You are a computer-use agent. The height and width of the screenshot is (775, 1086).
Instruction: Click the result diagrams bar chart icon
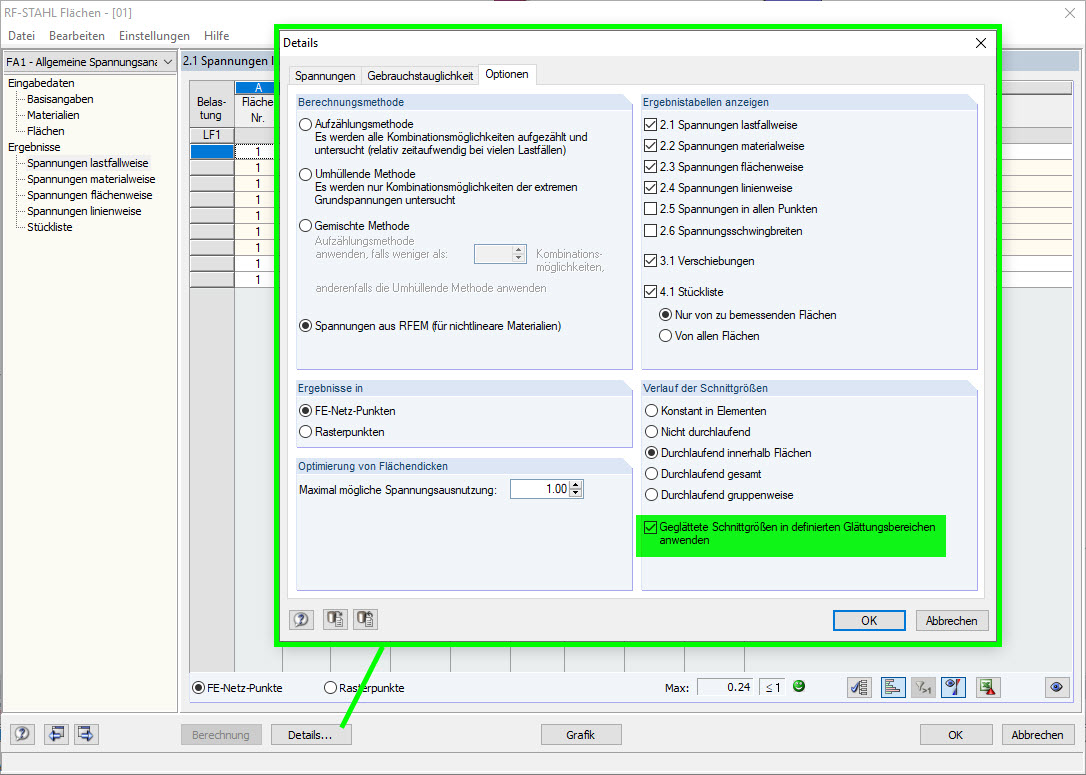pos(893,687)
